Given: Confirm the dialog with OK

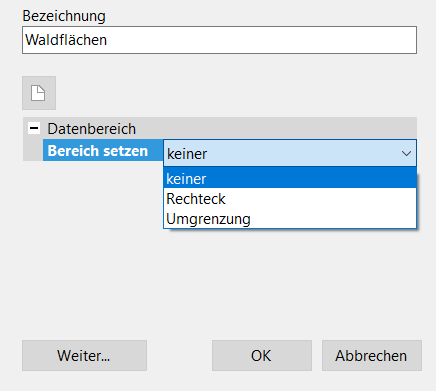Looking at the screenshot, I should (262, 355).
